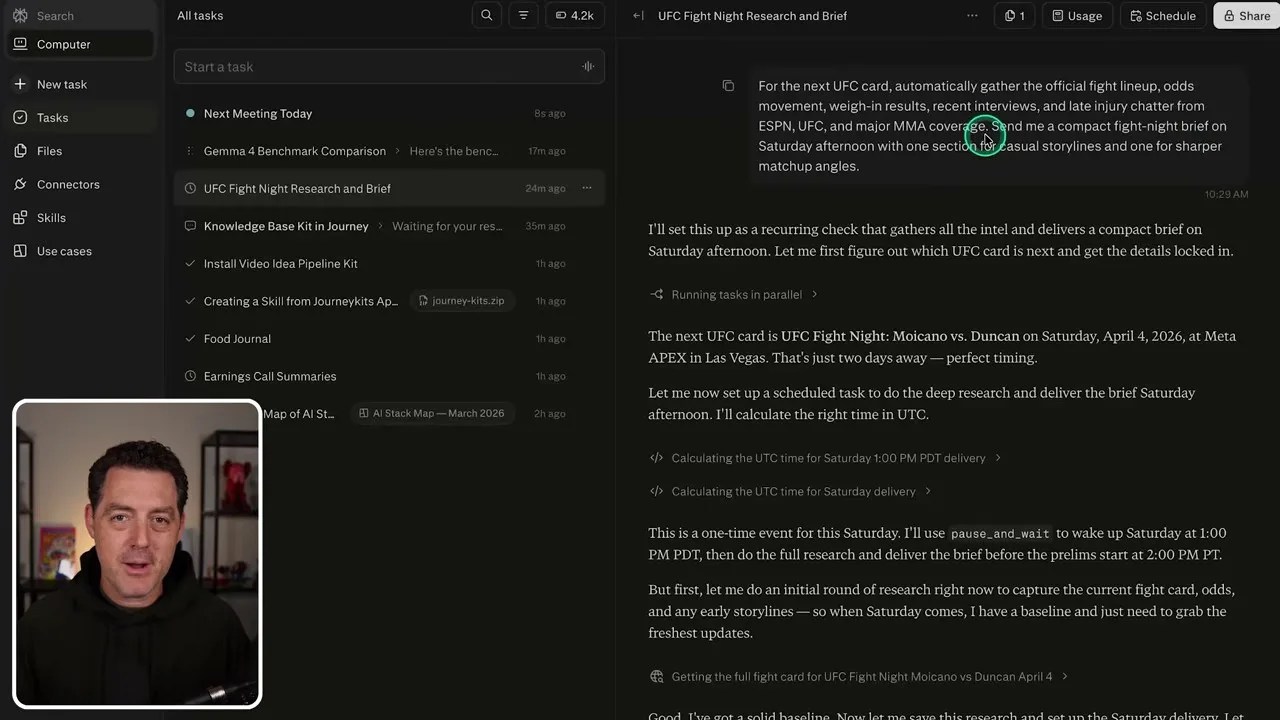Open the Next Meeting Today task
The width and height of the screenshot is (1280, 720).
point(389,113)
